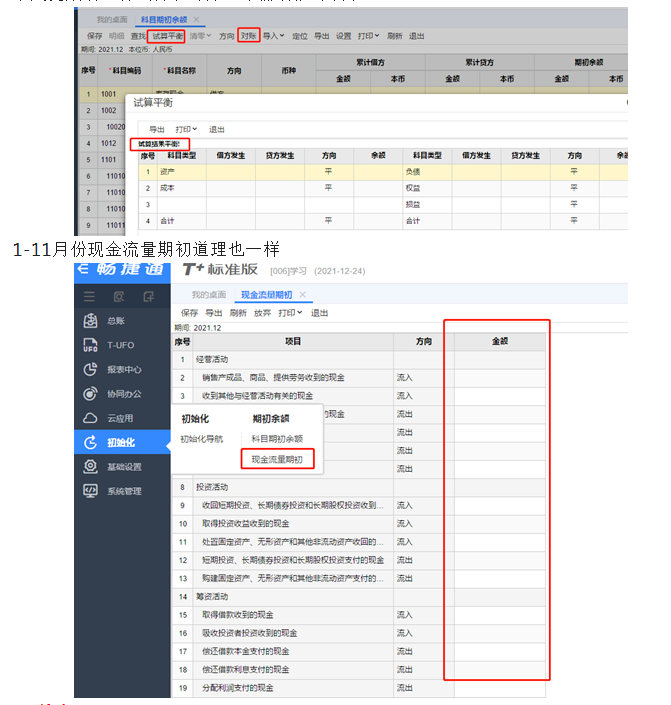671x705 pixels.
Task: Click 保存 in 现金流量期初 toolbar
Action: 189,313
